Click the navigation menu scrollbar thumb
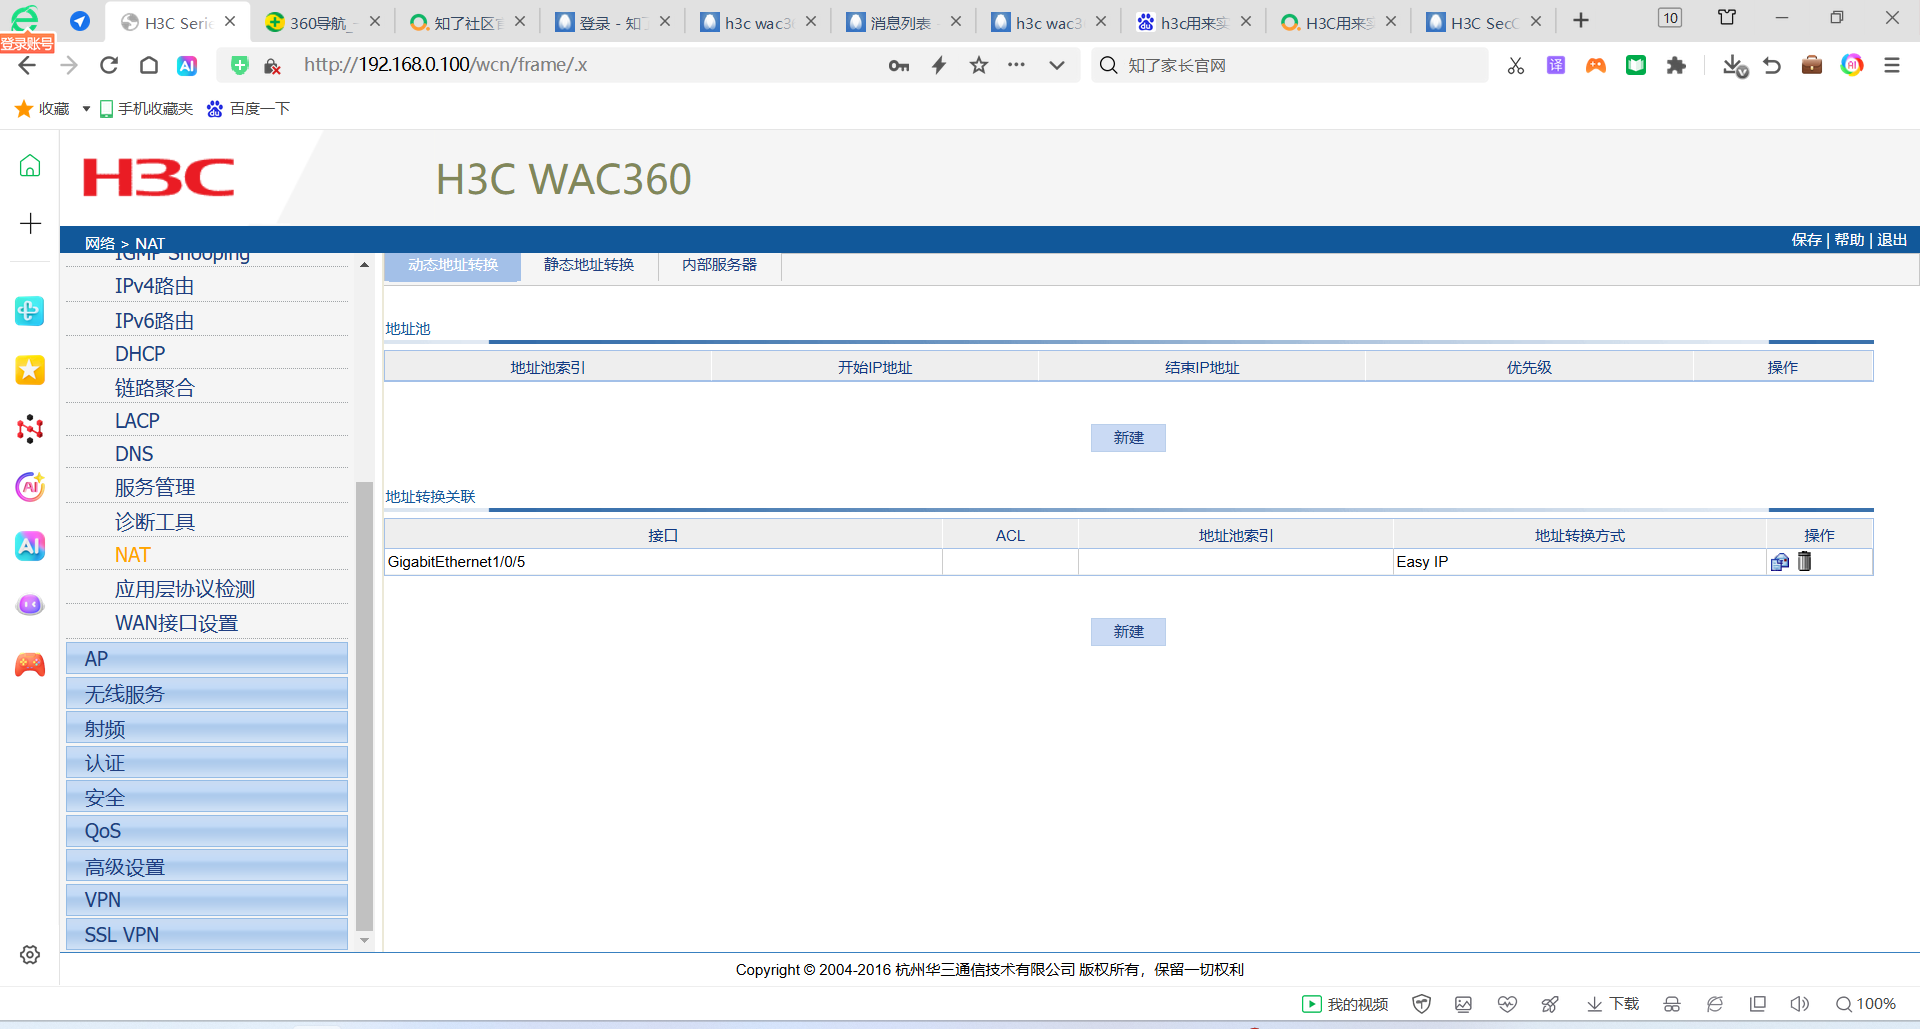Viewport: 1920px width, 1029px height. 365,706
